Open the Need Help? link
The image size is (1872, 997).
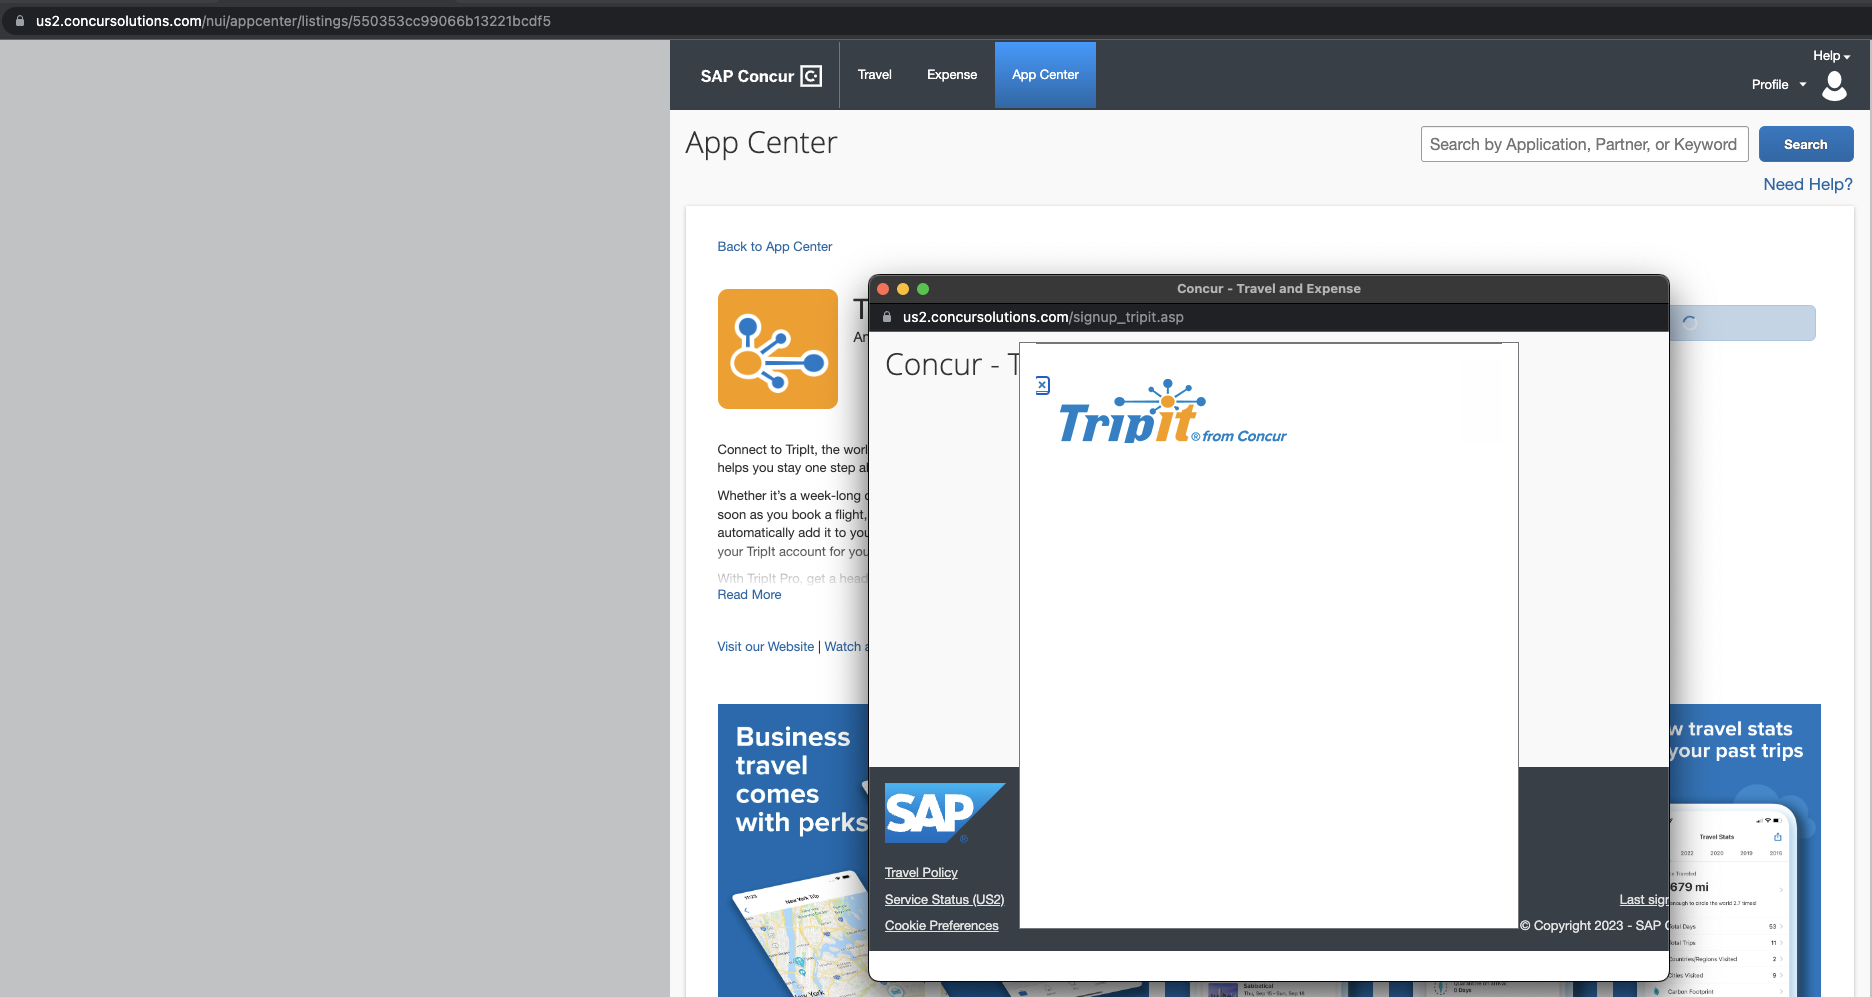tap(1808, 184)
